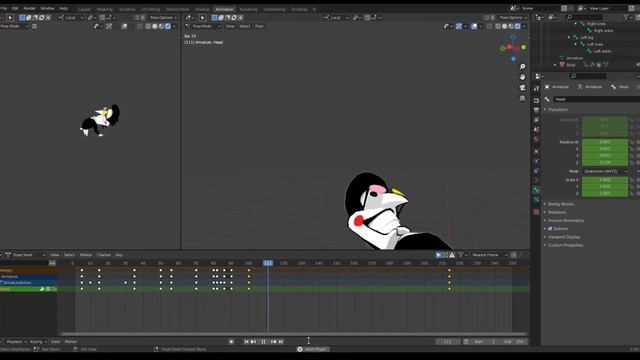Jump to the start frame
Viewport: 640px width, 360px height.
click(x=247, y=342)
